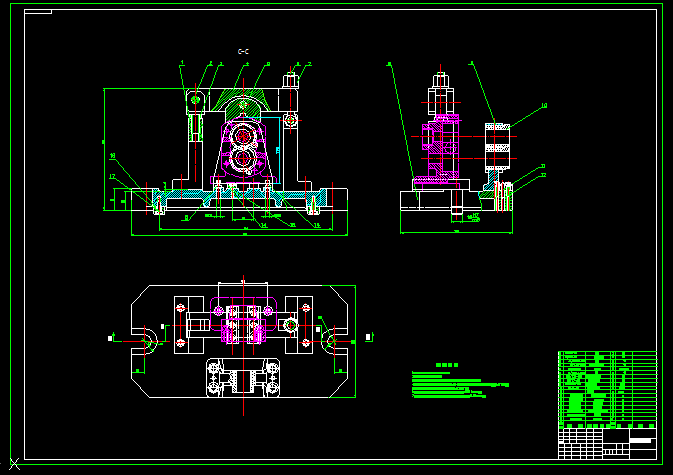
Task: Select part balloon number 1 on front view
Action: click(182, 63)
